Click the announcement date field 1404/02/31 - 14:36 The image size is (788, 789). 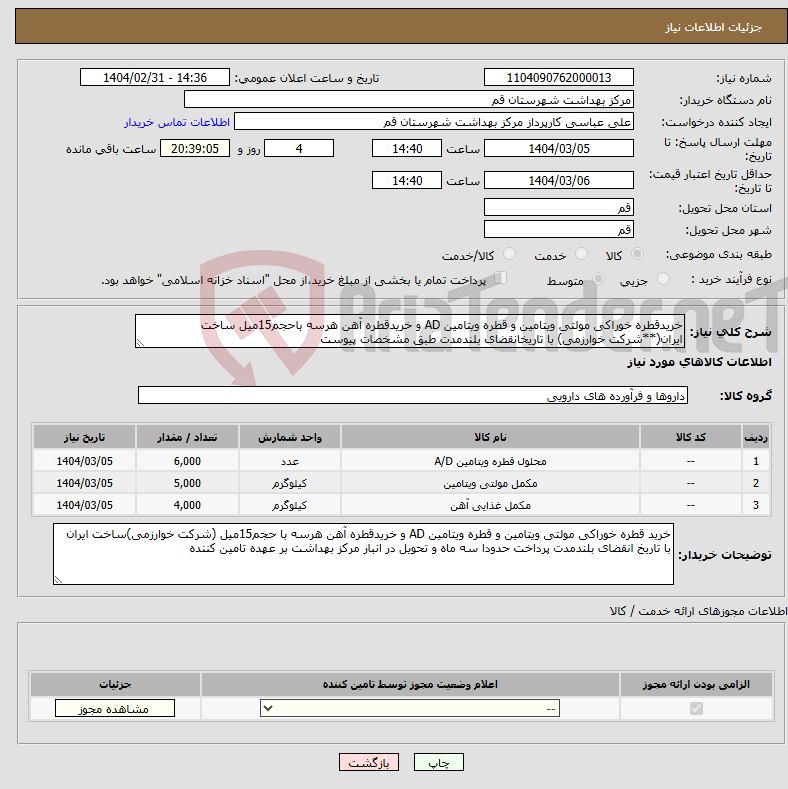coord(154,77)
